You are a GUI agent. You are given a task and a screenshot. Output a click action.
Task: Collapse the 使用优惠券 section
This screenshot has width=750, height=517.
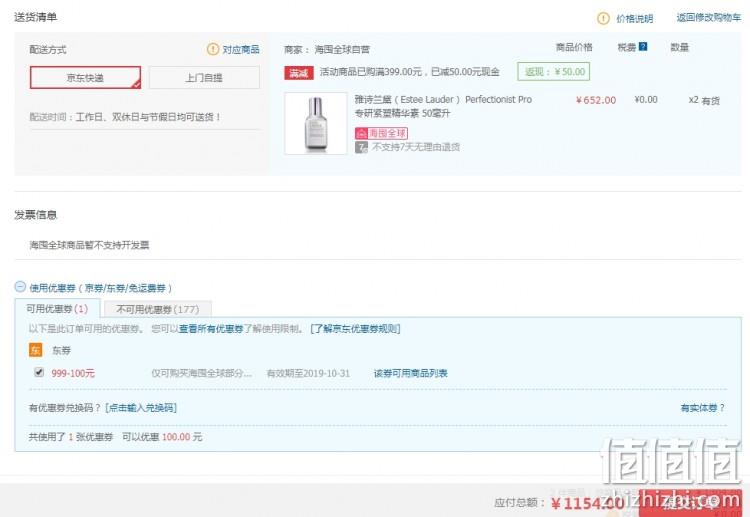click(x=20, y=287)
